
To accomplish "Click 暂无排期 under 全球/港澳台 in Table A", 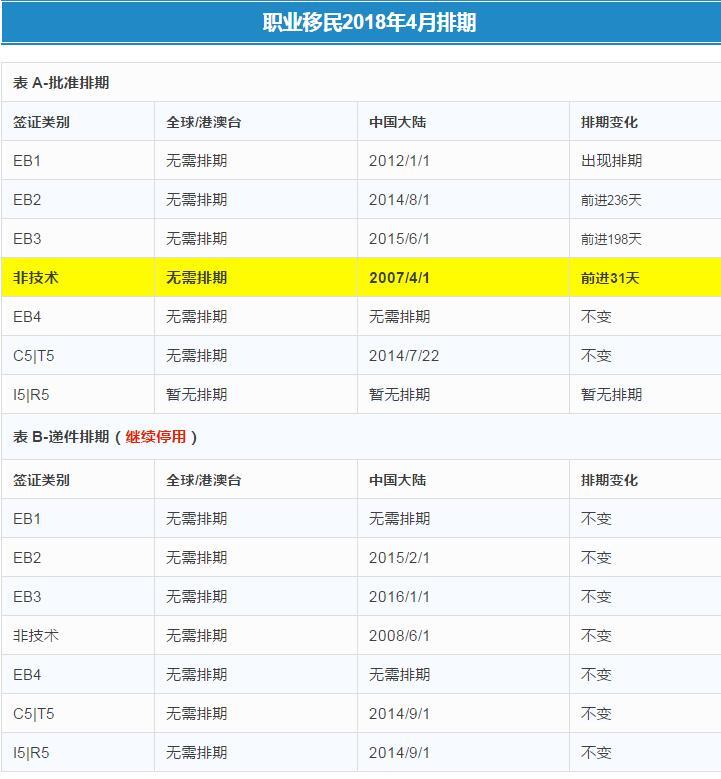I will (x=196, y=395).
